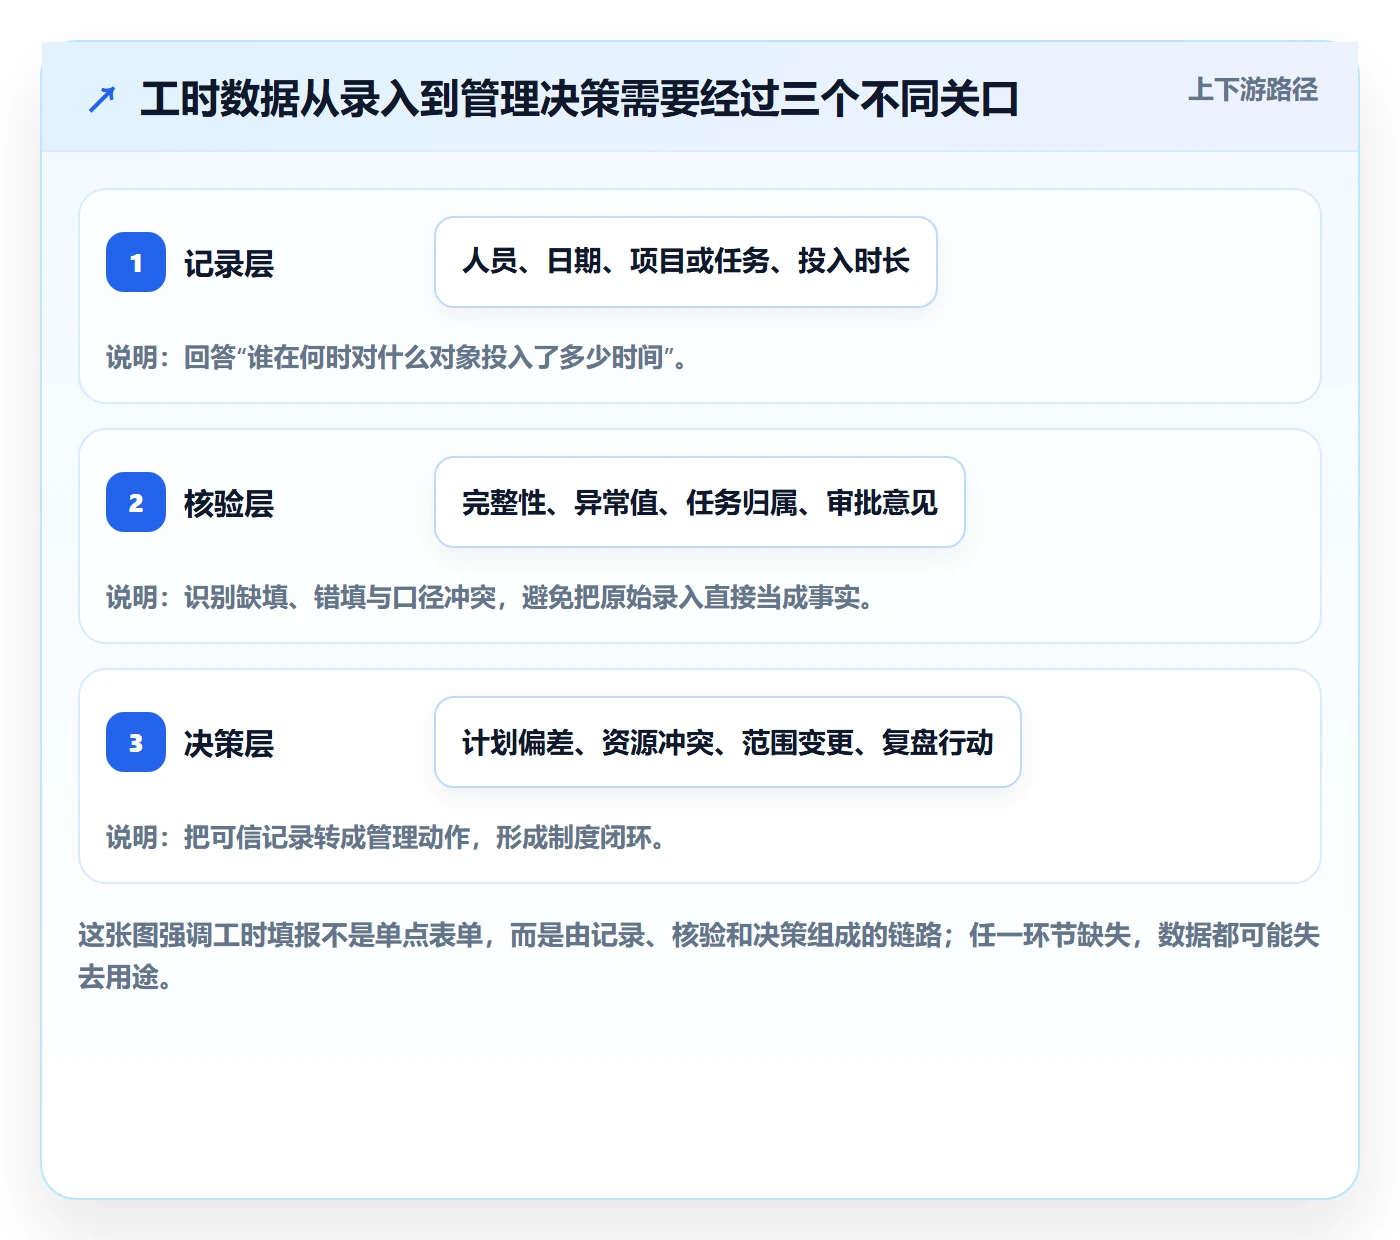Click the 人员、日期、项目或任务、投入时长 box

click(686, 262)
